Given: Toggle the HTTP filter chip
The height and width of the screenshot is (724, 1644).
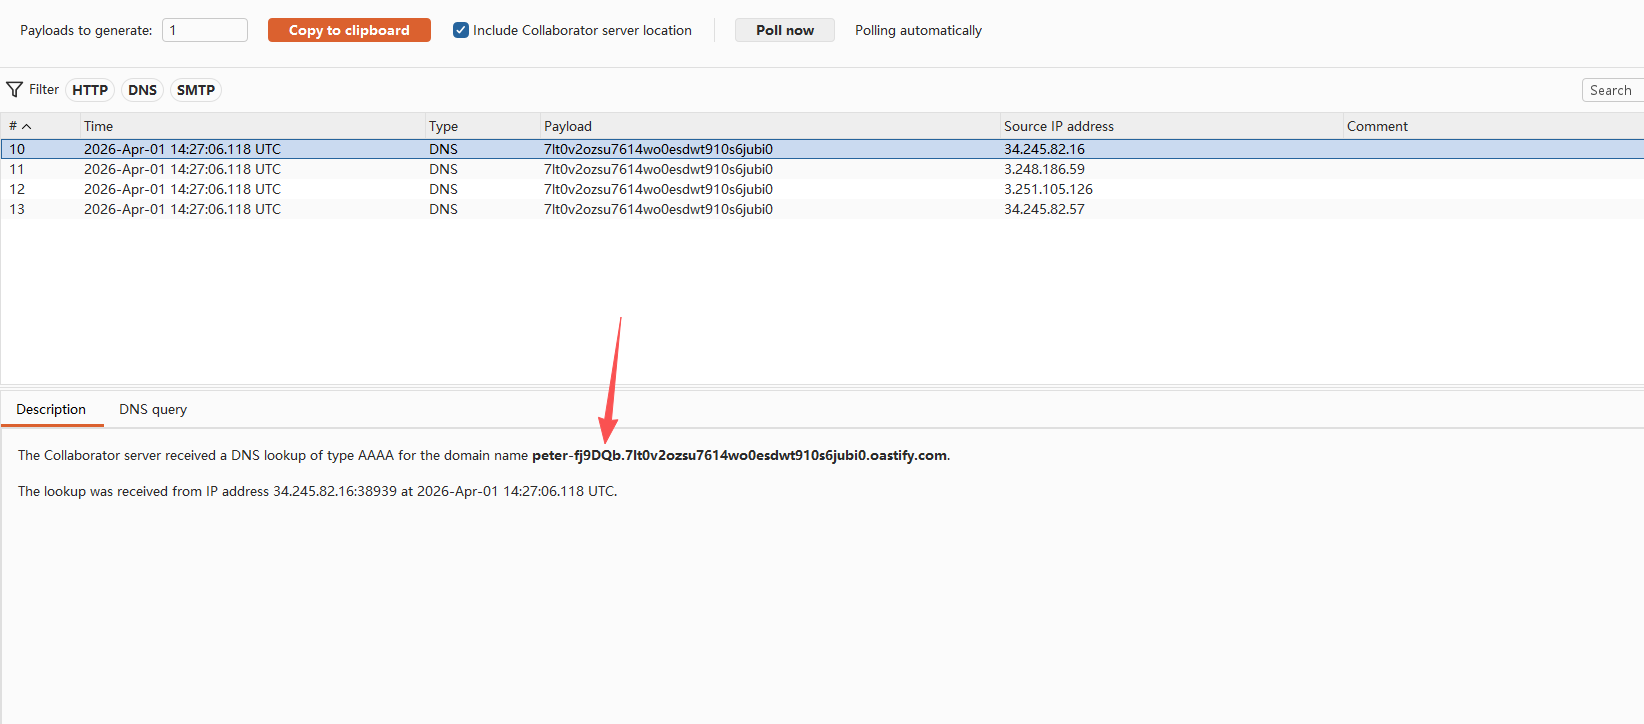Looking at the screenshot, I should [x=90, y=90].
